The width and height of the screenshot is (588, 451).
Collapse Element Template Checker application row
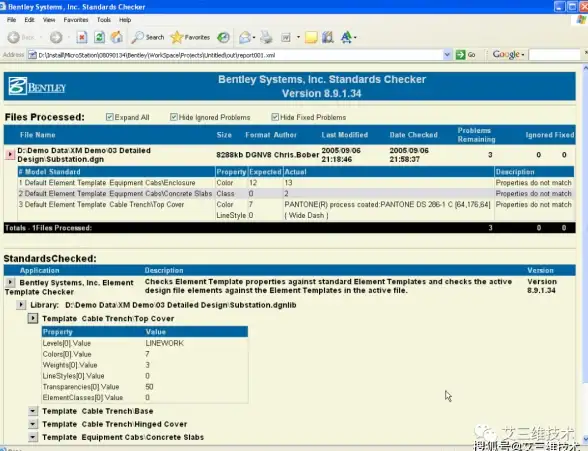[10, 282]
